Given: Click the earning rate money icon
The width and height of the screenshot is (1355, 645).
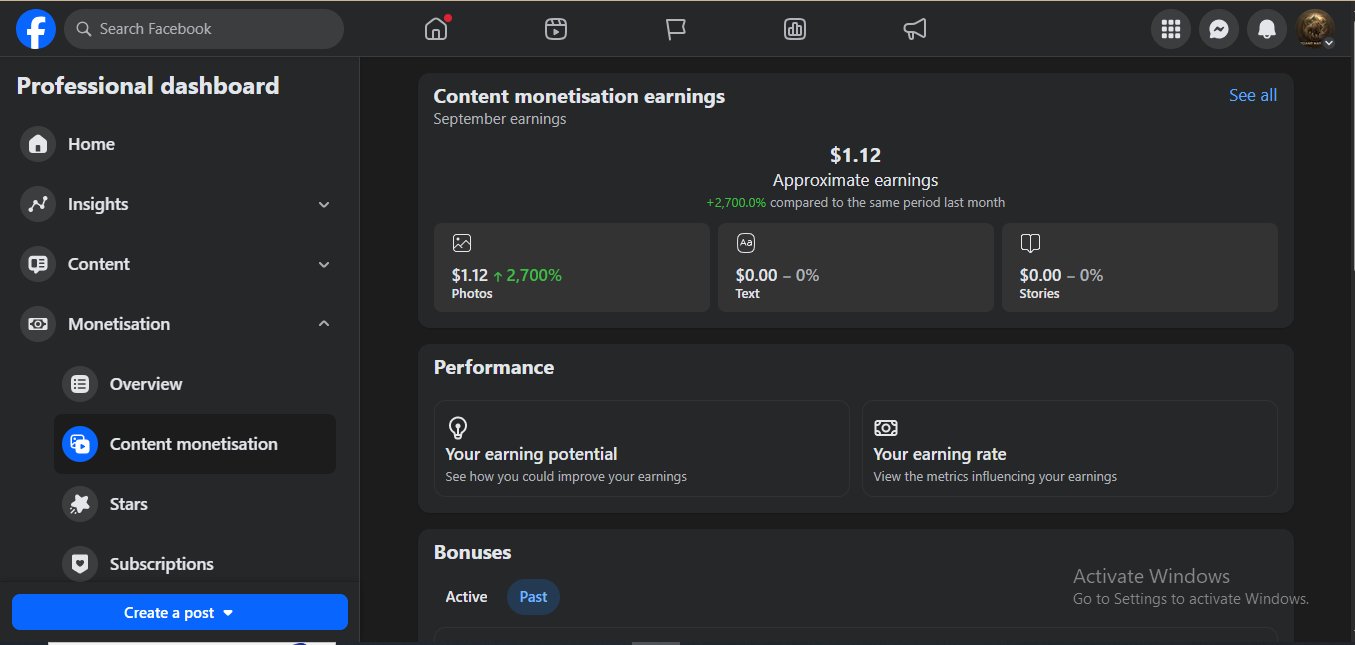Looking at the screenshot, I should tap(886, 428).
